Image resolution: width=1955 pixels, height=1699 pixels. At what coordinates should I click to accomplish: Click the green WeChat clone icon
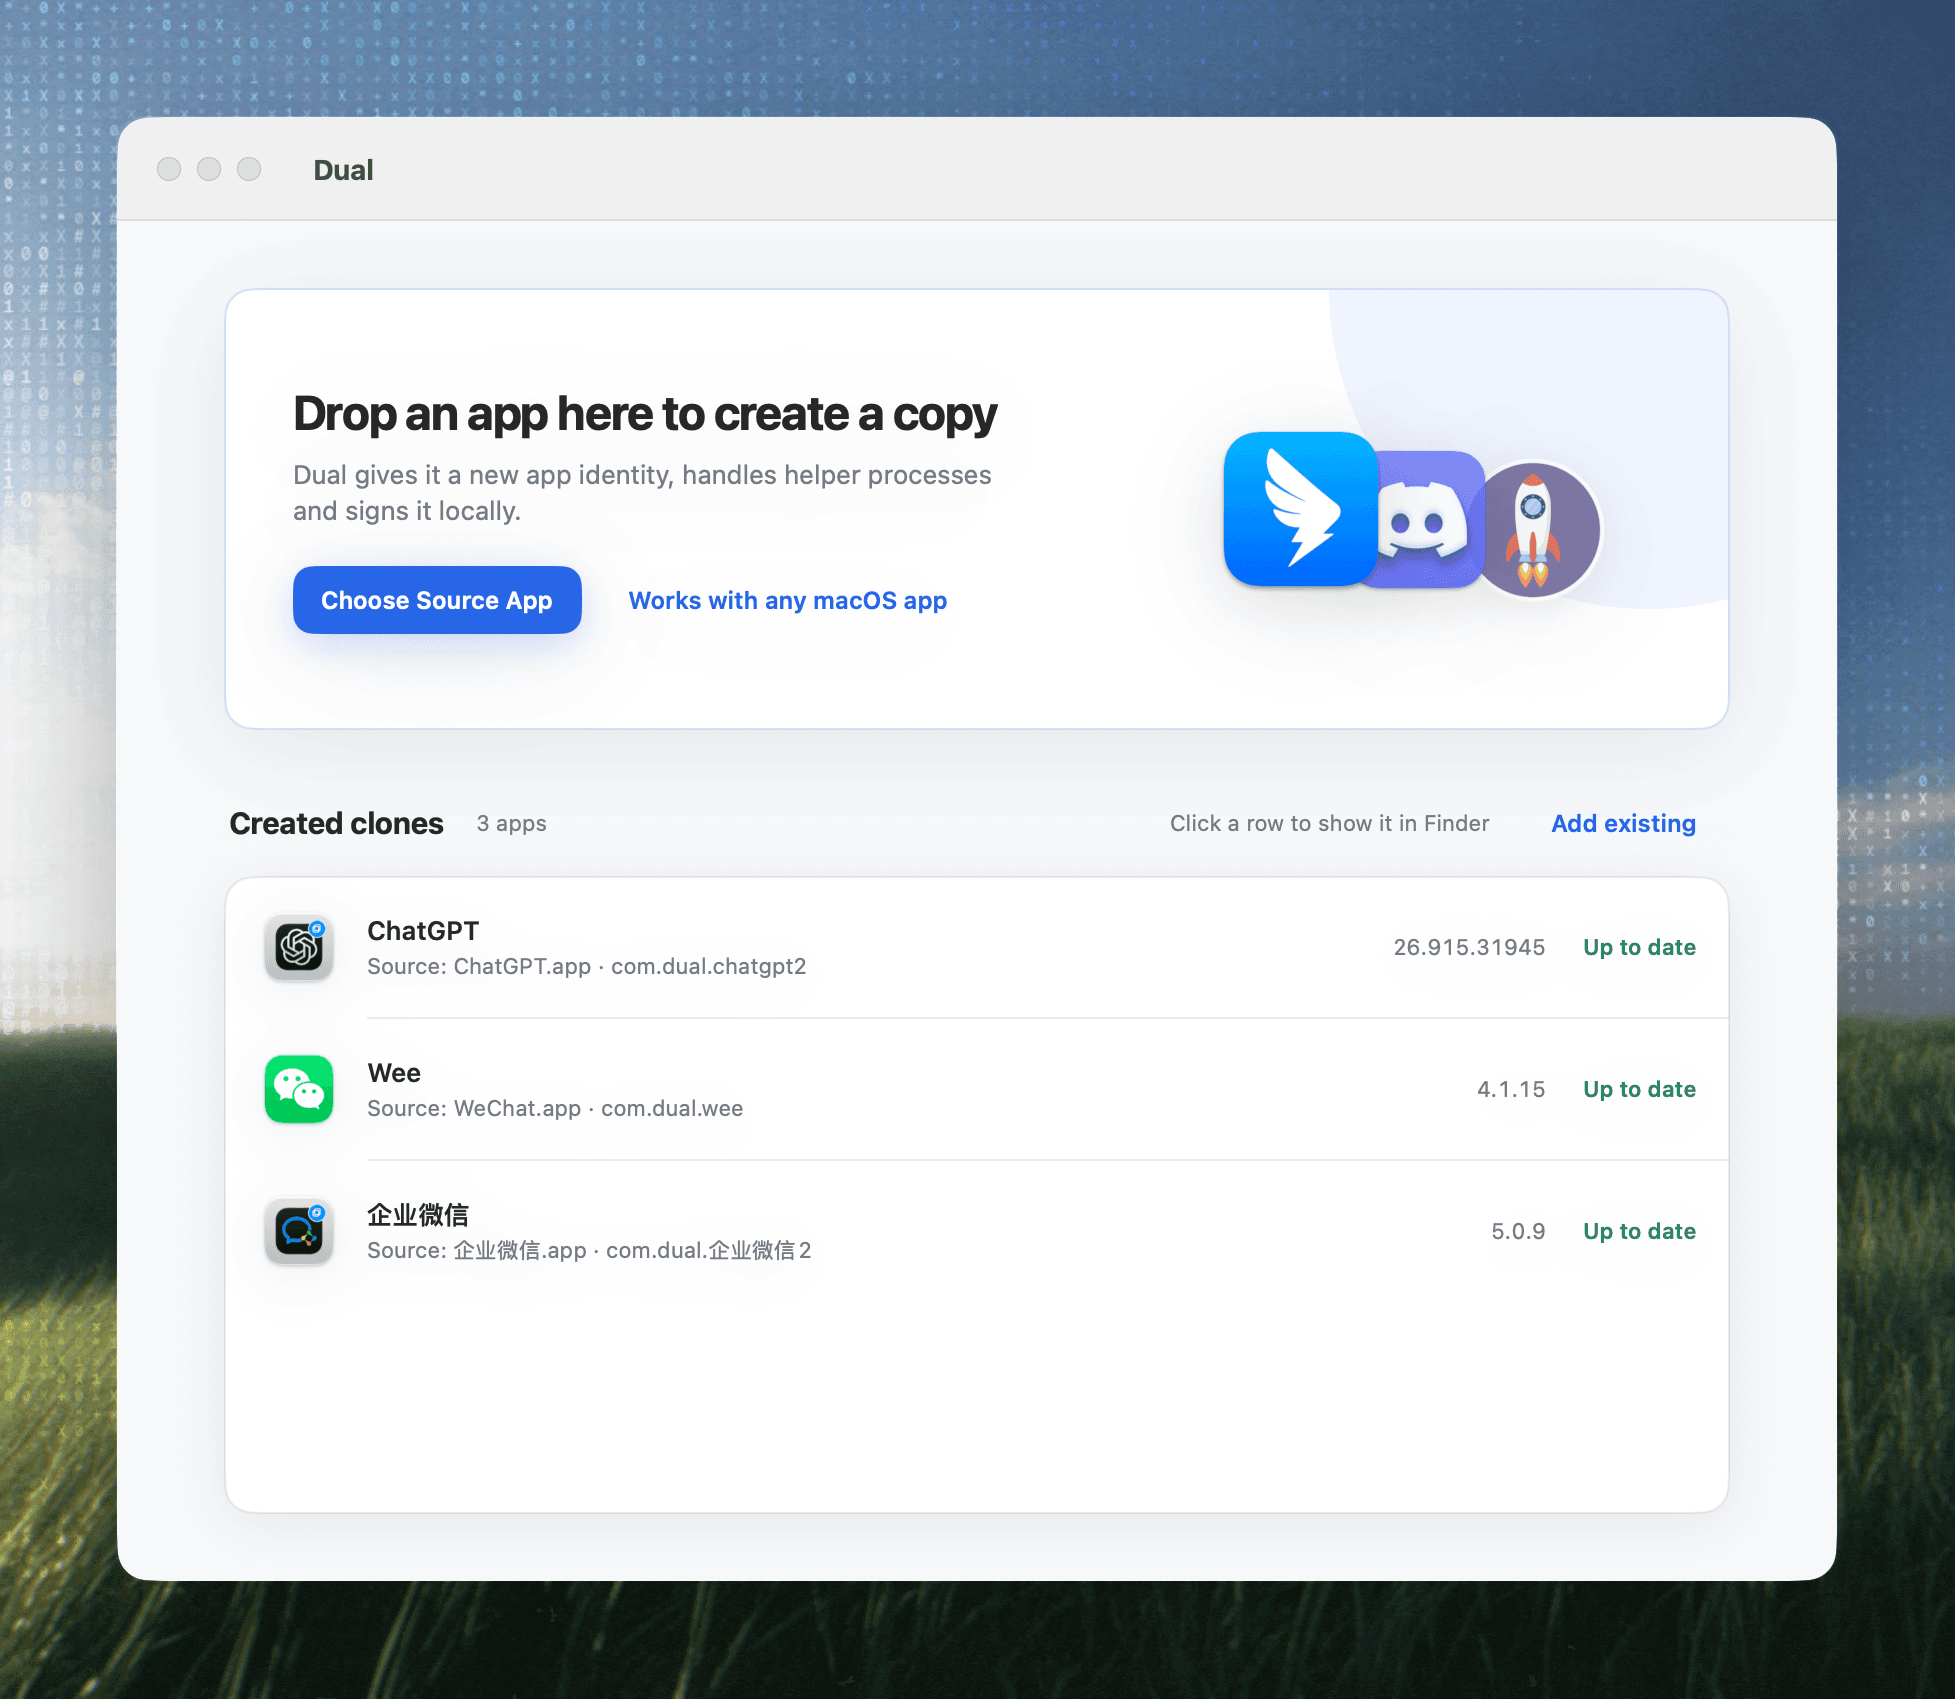click(x=299, y=1089)
